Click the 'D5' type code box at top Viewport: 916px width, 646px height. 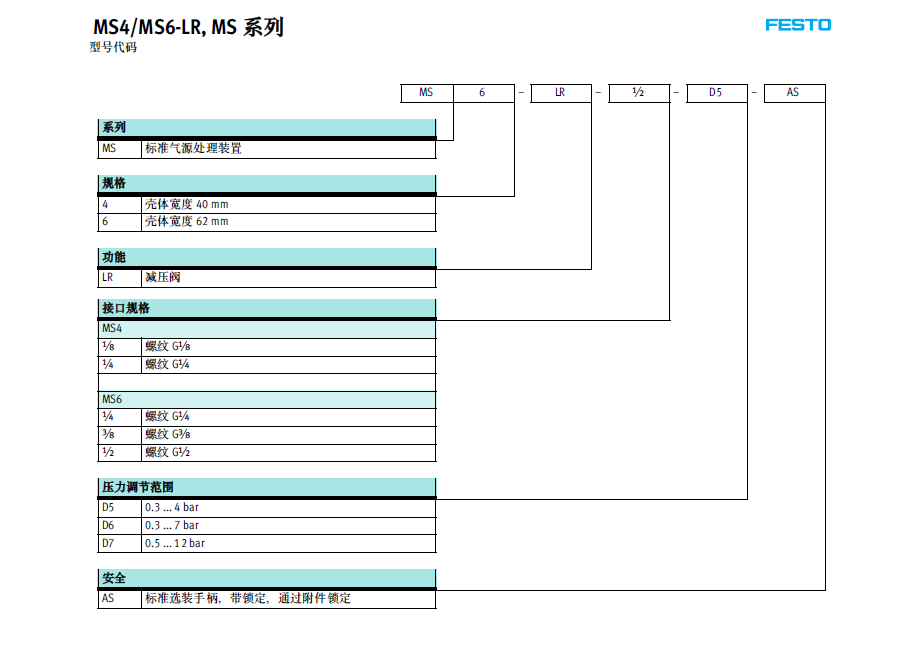(x=716, y=93)
